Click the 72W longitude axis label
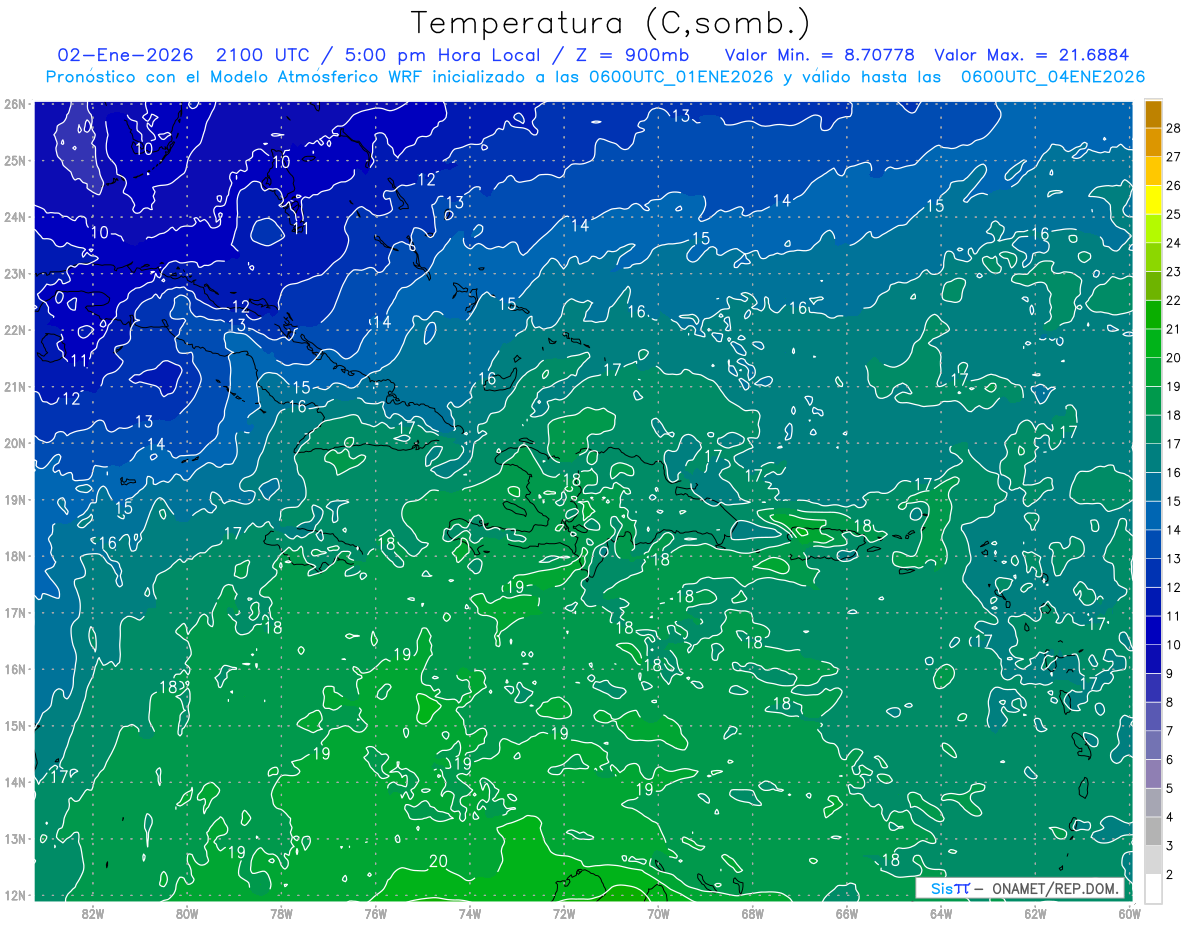Screen dimensions: 1200x927 [x=564, y=913]
